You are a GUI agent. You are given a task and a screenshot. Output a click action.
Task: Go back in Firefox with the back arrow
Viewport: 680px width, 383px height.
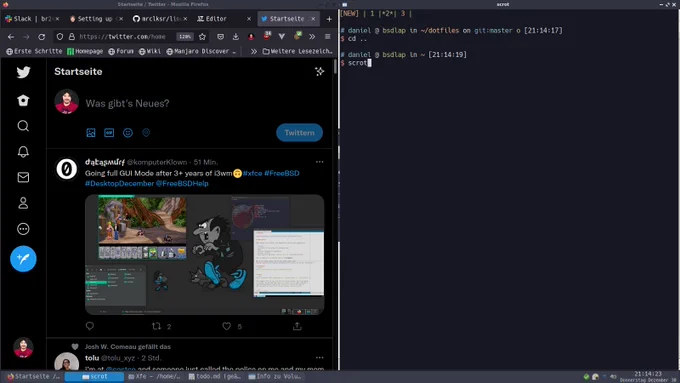[x=11, y=37]
